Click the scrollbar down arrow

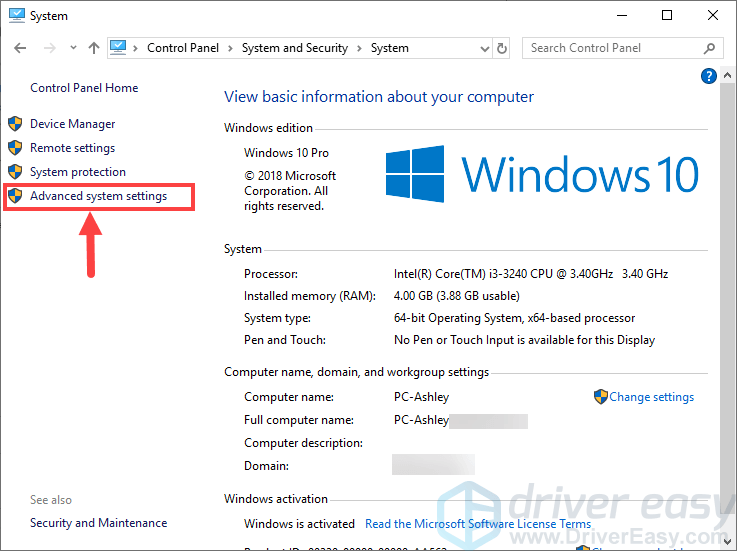[x=727, y=541]
